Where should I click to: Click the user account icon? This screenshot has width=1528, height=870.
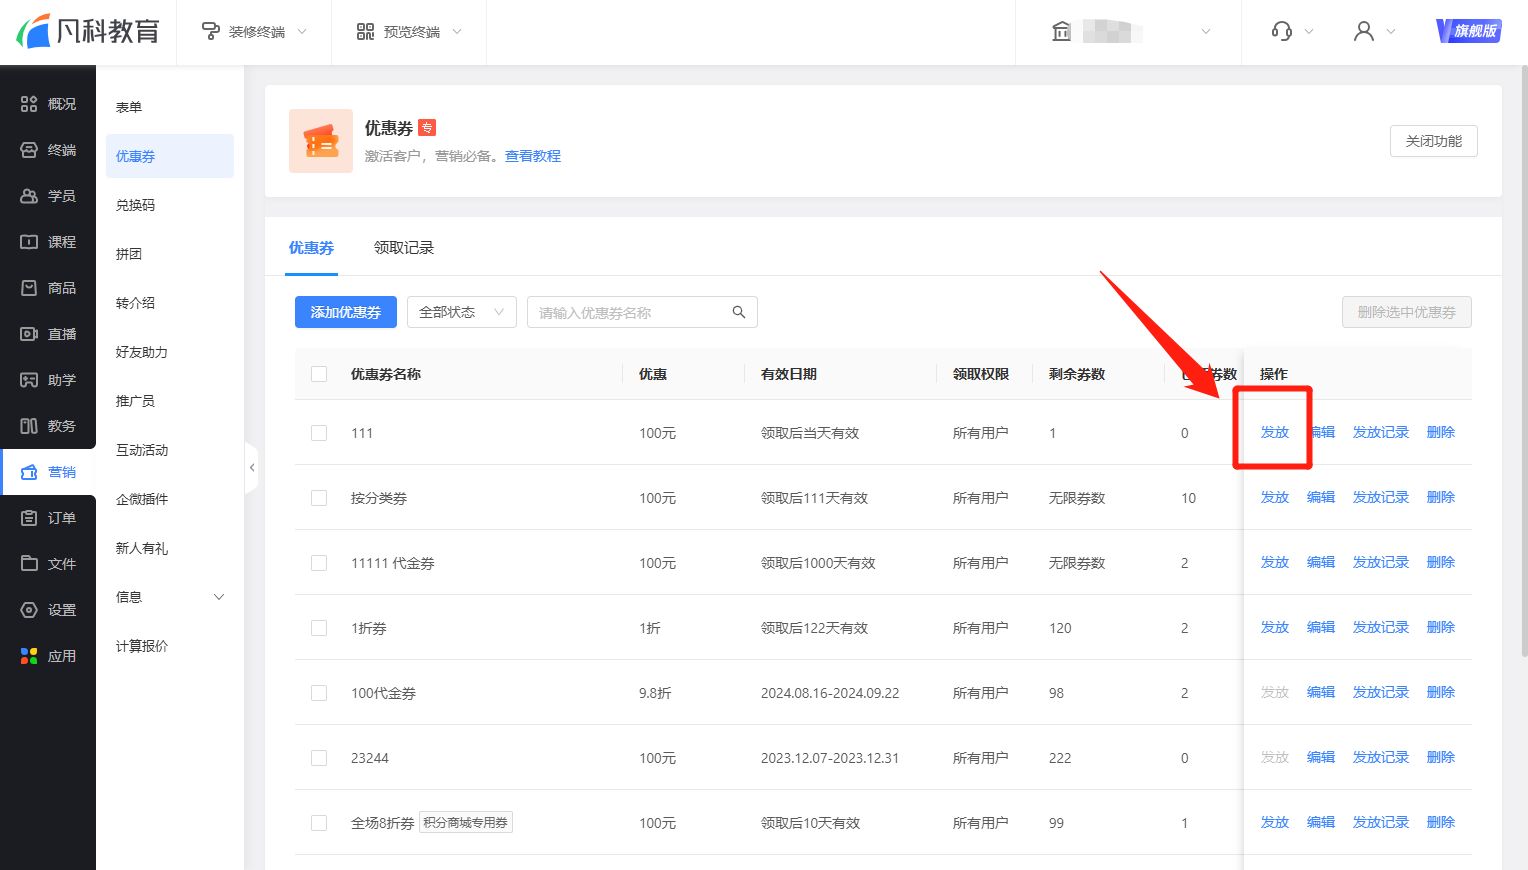tap(1364, 31)
